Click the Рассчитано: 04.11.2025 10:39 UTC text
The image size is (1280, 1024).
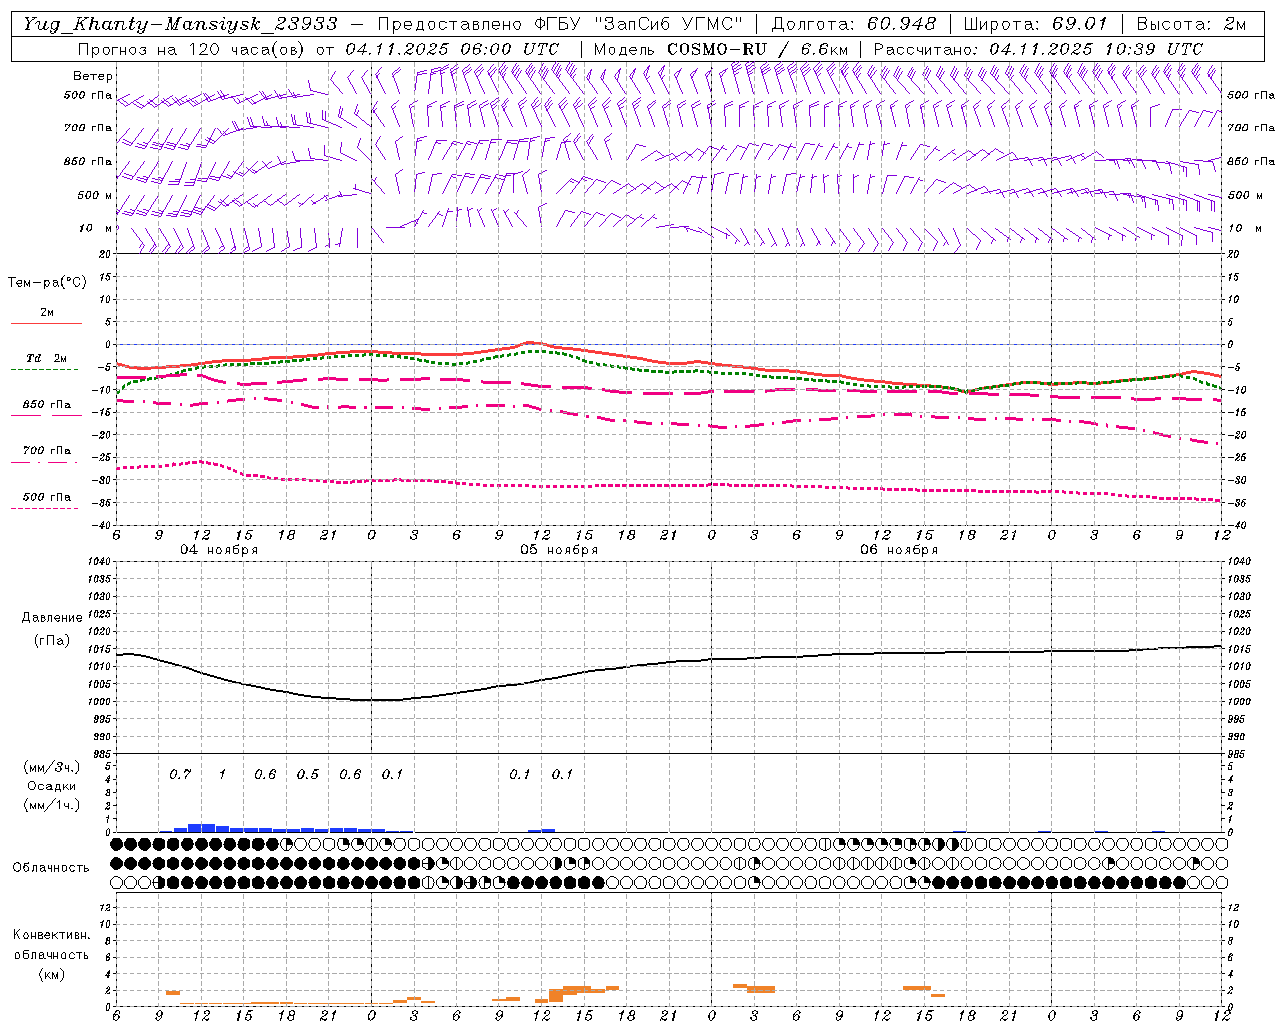(x=1038, y=49)
